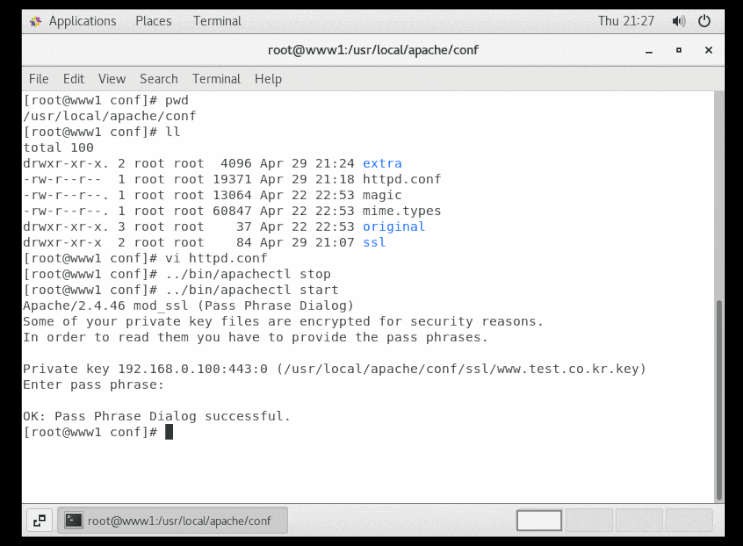Open the Edit menu
The width and height of the screenshot is (743, 546).
coord(73,79)
